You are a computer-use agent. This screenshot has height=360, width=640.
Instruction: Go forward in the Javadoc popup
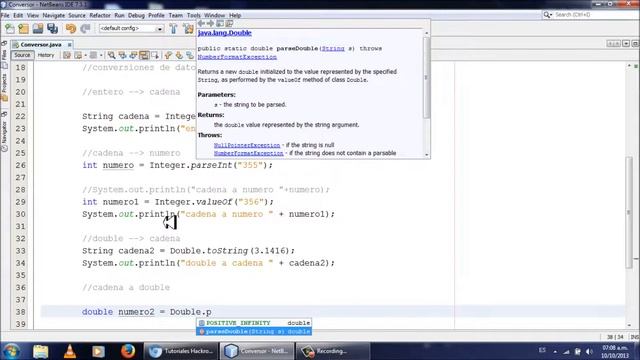(210, 23)
